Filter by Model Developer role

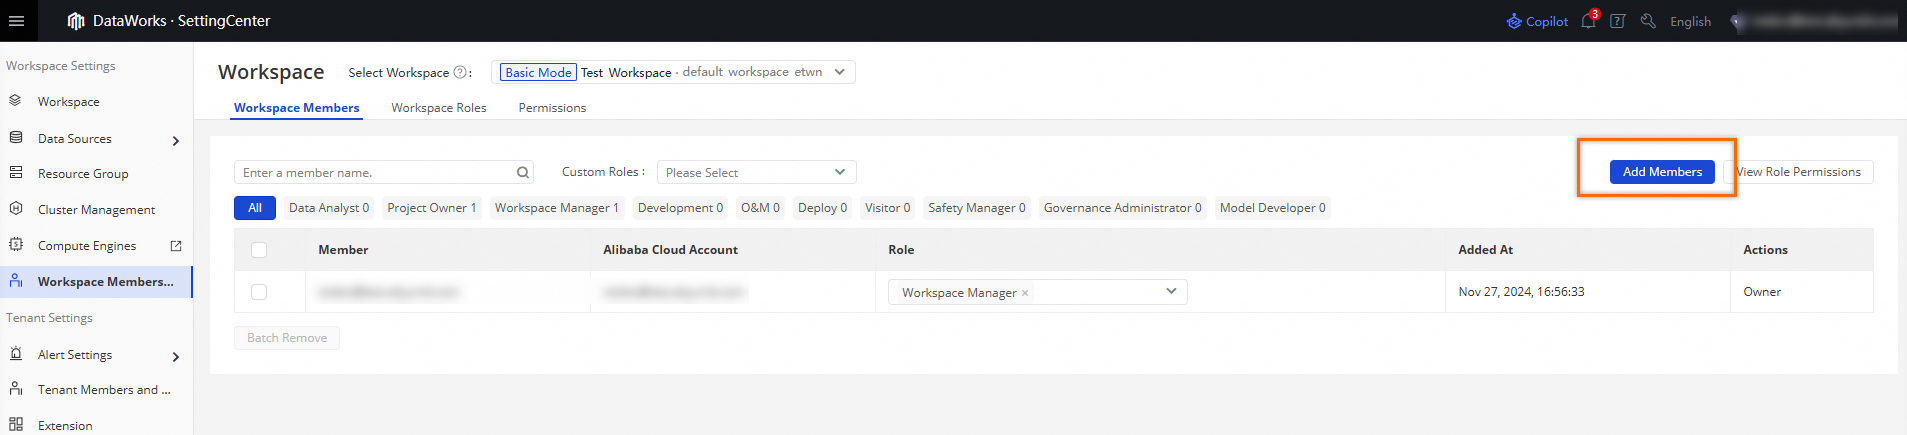pyautogui.click(x=1273, y=208)
